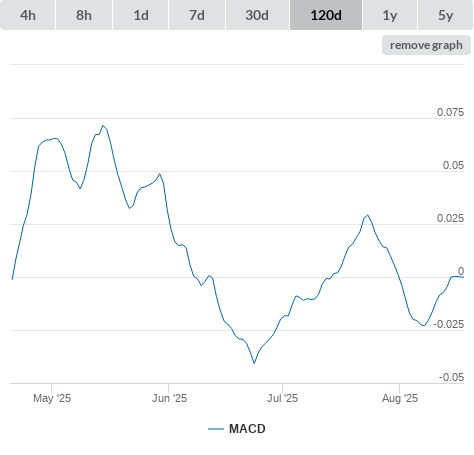The image size is (474, 455).
Task: Select the 4h time range tab
Action: 28,15
